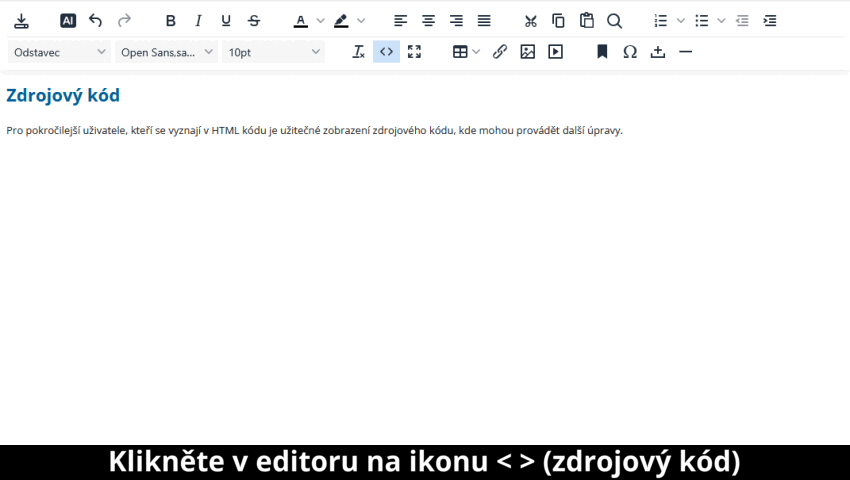The width and height of the screenshot is (850, 480).
Task: Copy the selection
Action: coord(558,21)
